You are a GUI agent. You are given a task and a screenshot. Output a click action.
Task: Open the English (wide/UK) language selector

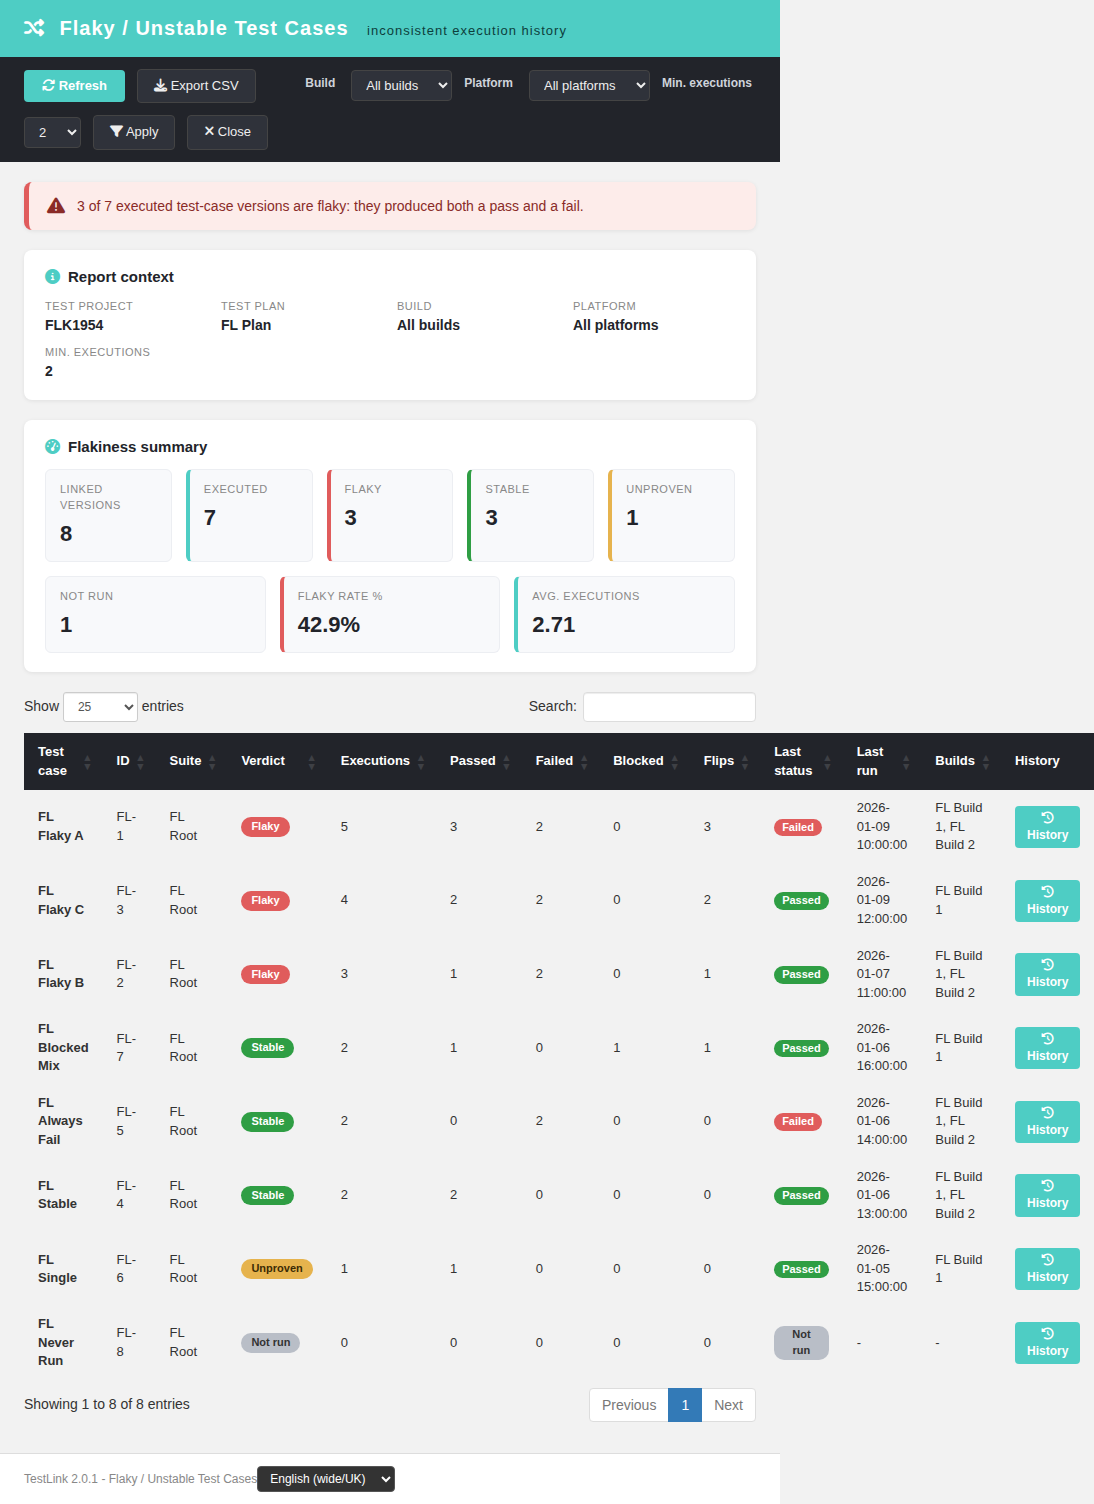click(326, 1479)
